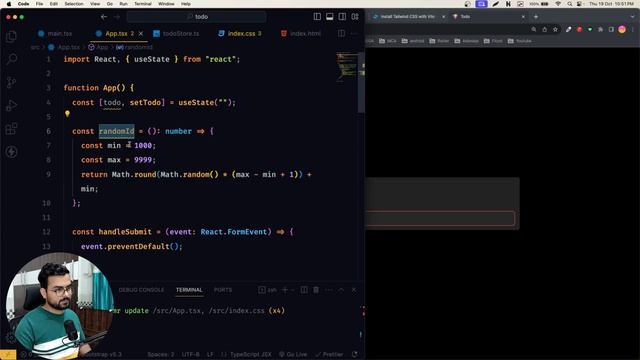Open Chrome extensions puzzle icon

[600, 29]
